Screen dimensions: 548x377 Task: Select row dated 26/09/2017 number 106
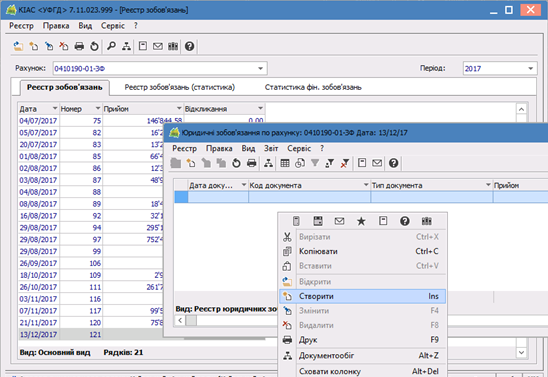pos(91,263)
